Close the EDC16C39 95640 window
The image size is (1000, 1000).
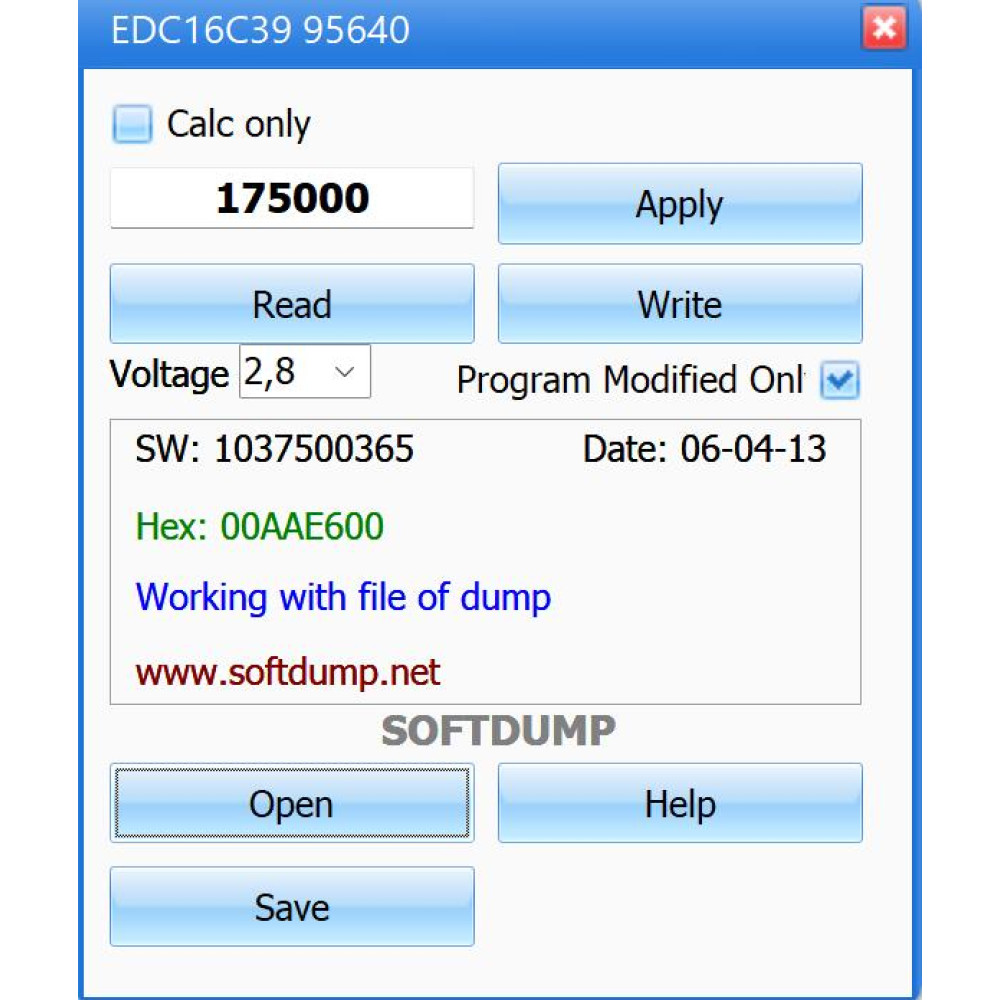pos(884,27)
